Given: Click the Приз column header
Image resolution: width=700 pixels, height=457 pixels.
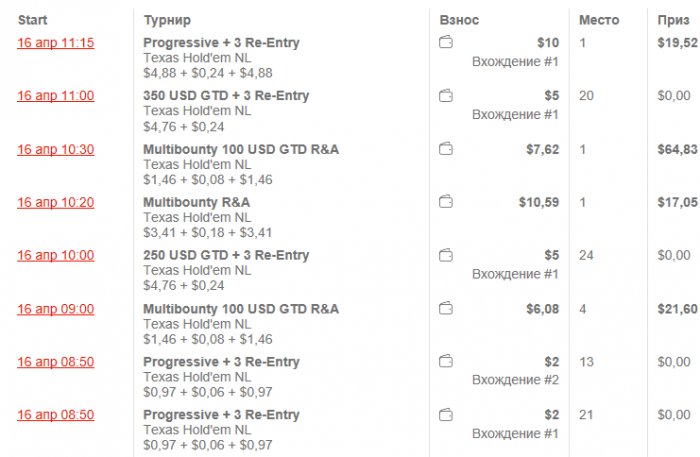Looking at the screenshot, I should click(672, 20).
